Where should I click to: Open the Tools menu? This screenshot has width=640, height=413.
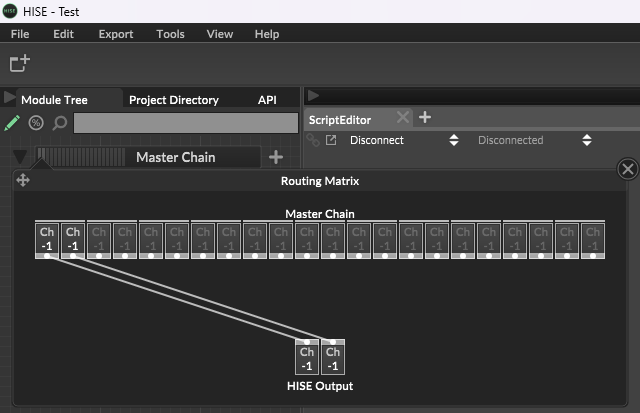(170, 34)
